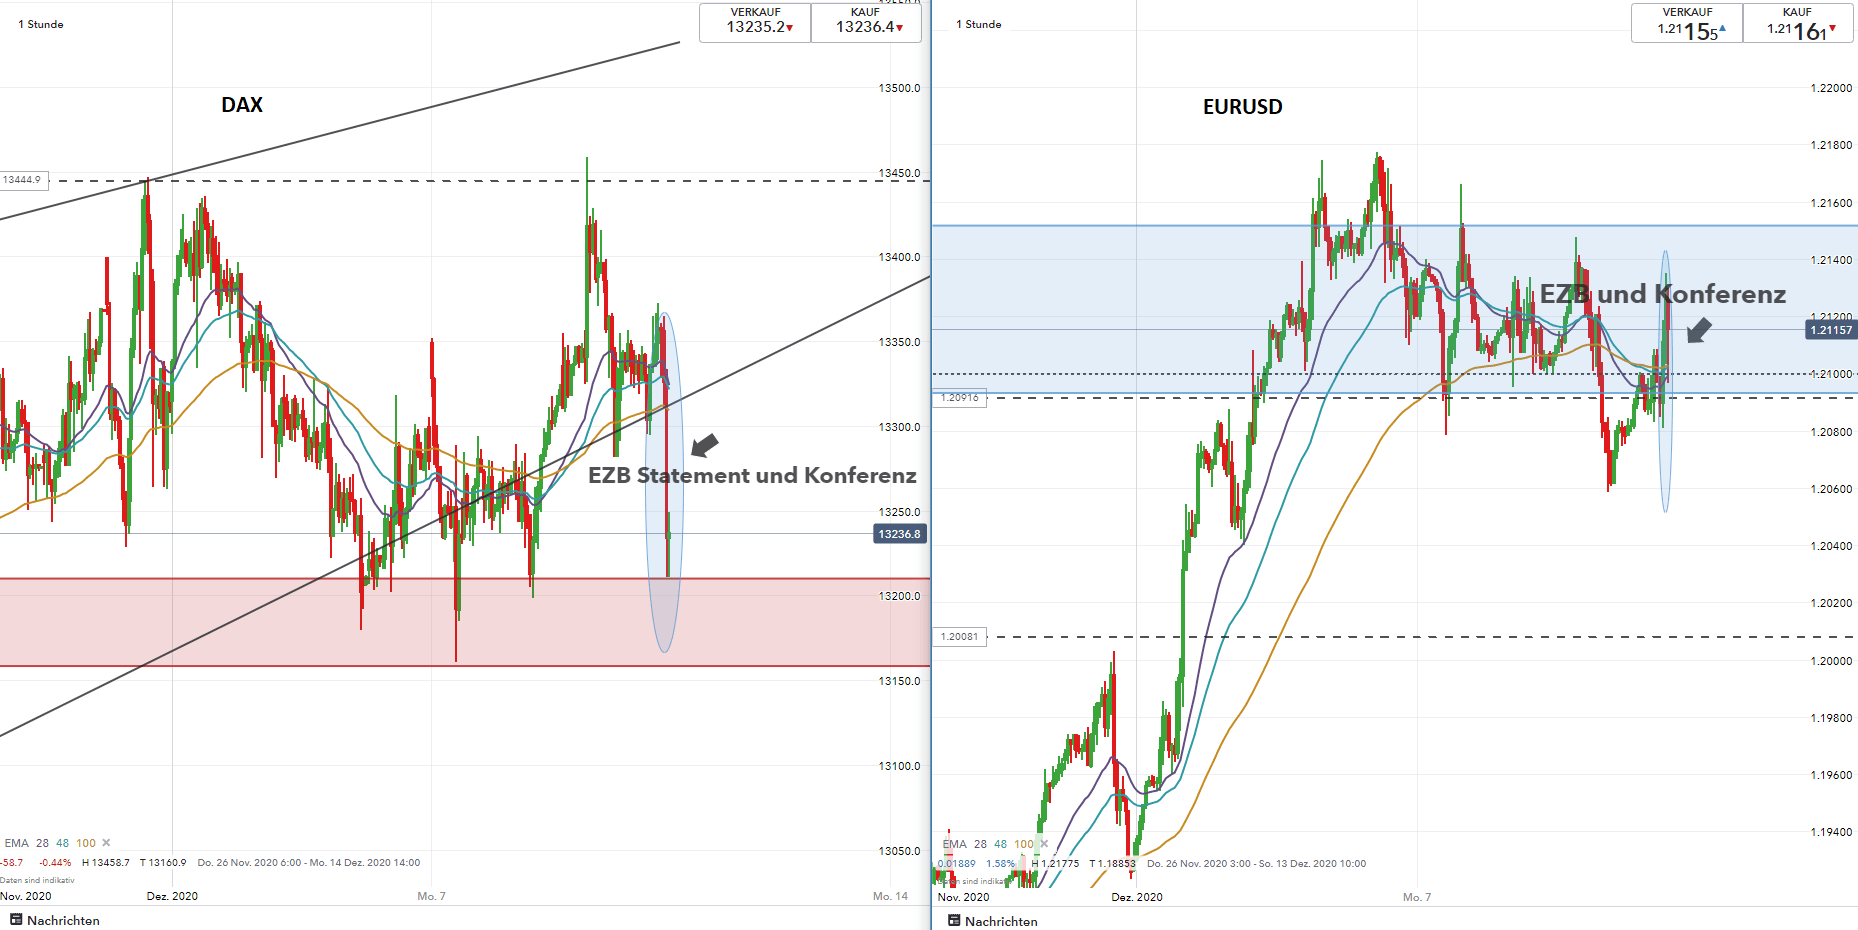Select EMA period 100 on DAX chart legend

(x=86, y=843)
